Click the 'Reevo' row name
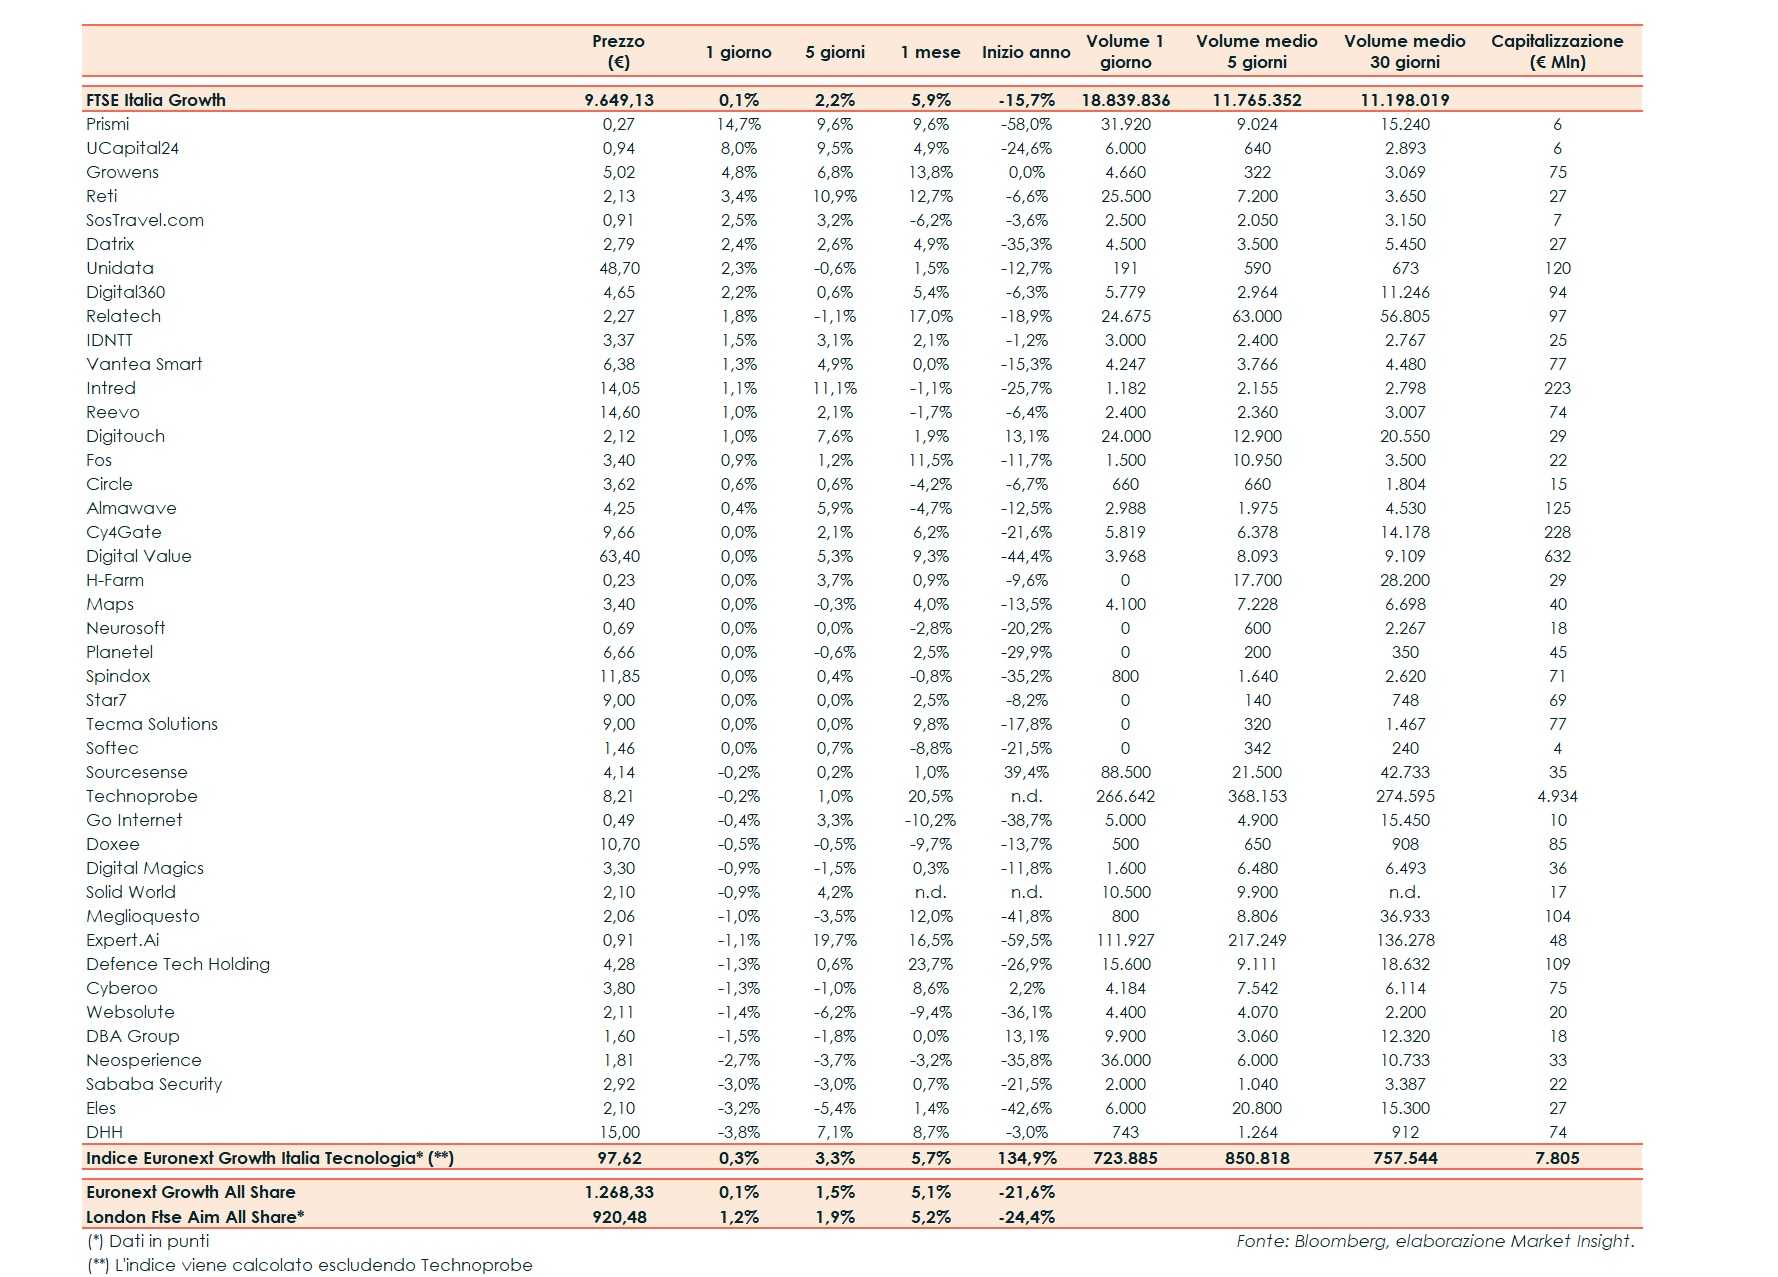The width and height of the screenshot is (1778, 1277). pyautogui.click(x=113, y=412)
